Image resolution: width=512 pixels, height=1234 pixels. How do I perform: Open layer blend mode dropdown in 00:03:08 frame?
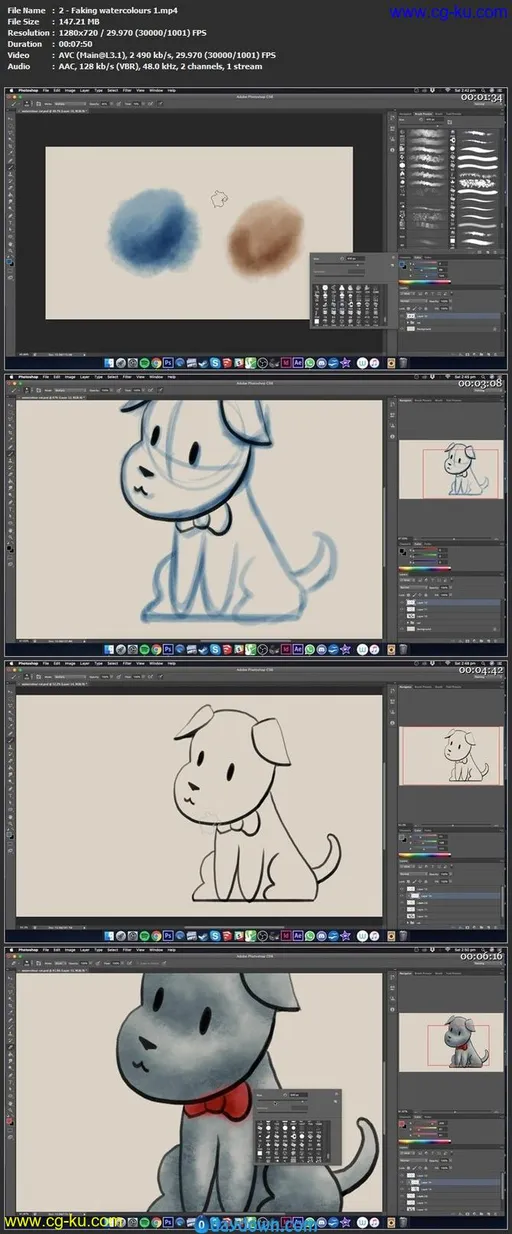[413, 587]
